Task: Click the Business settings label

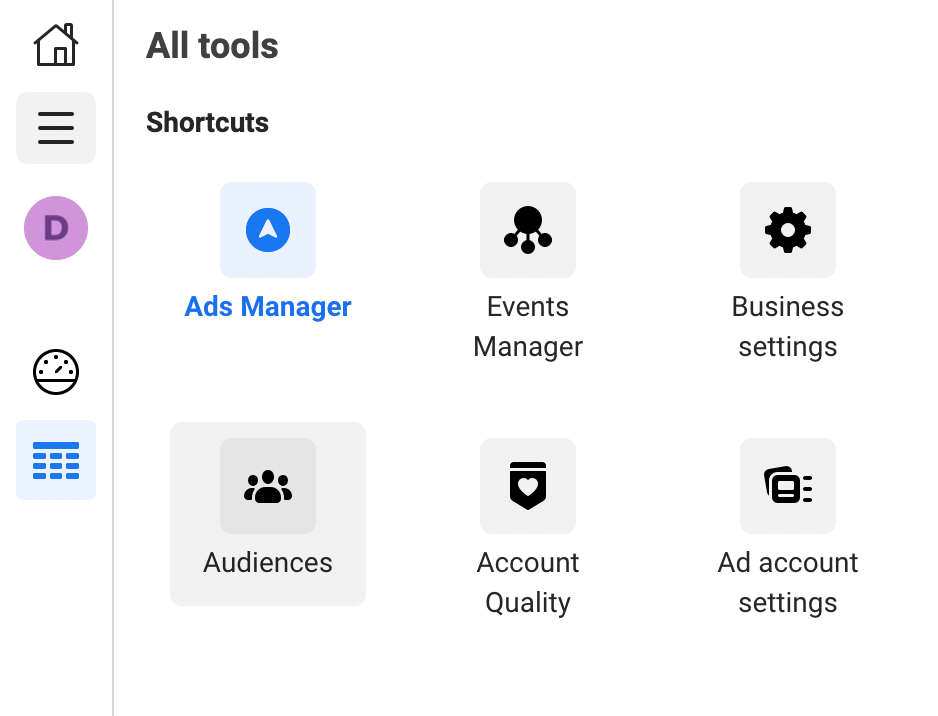Action: click(788, 327)
